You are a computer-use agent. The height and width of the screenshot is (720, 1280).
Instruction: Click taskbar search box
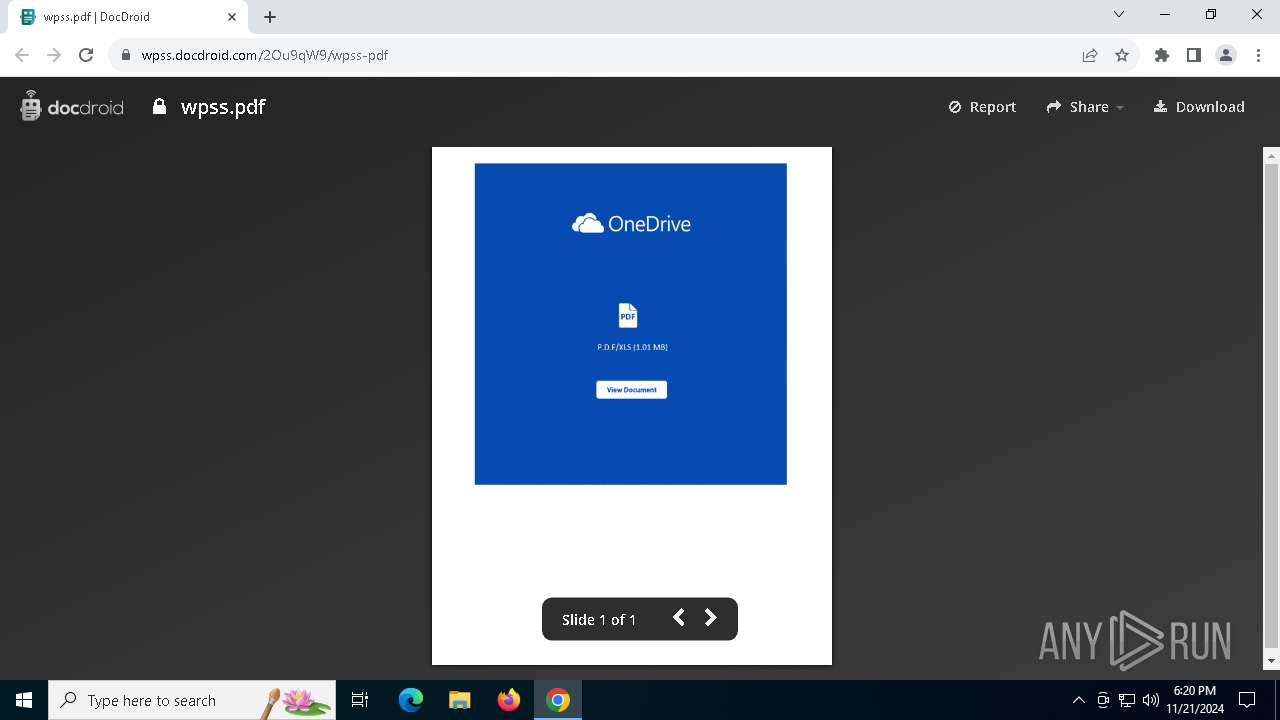192,700
